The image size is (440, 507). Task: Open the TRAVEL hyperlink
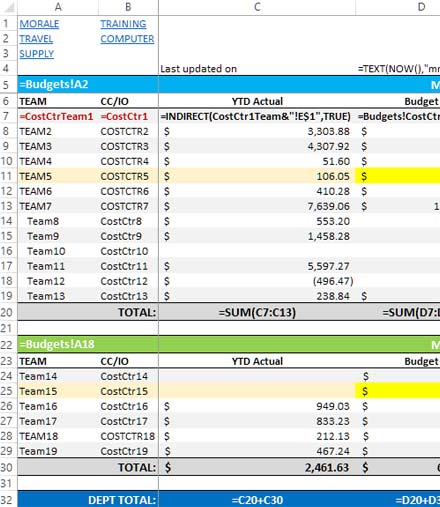click(36, 39)
